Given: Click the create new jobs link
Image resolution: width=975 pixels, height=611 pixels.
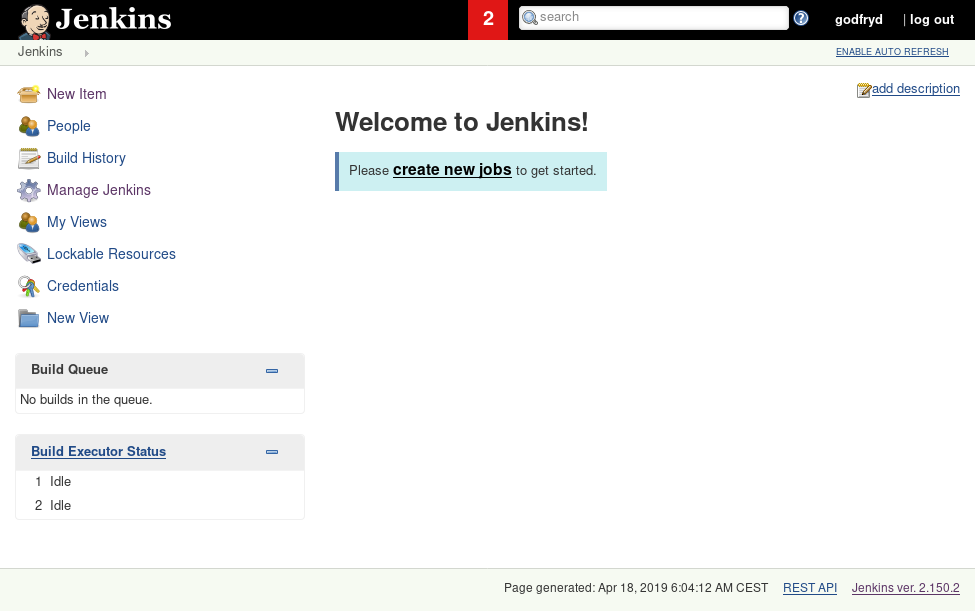Looking at the screenshot, I should (x=452, y=170).
